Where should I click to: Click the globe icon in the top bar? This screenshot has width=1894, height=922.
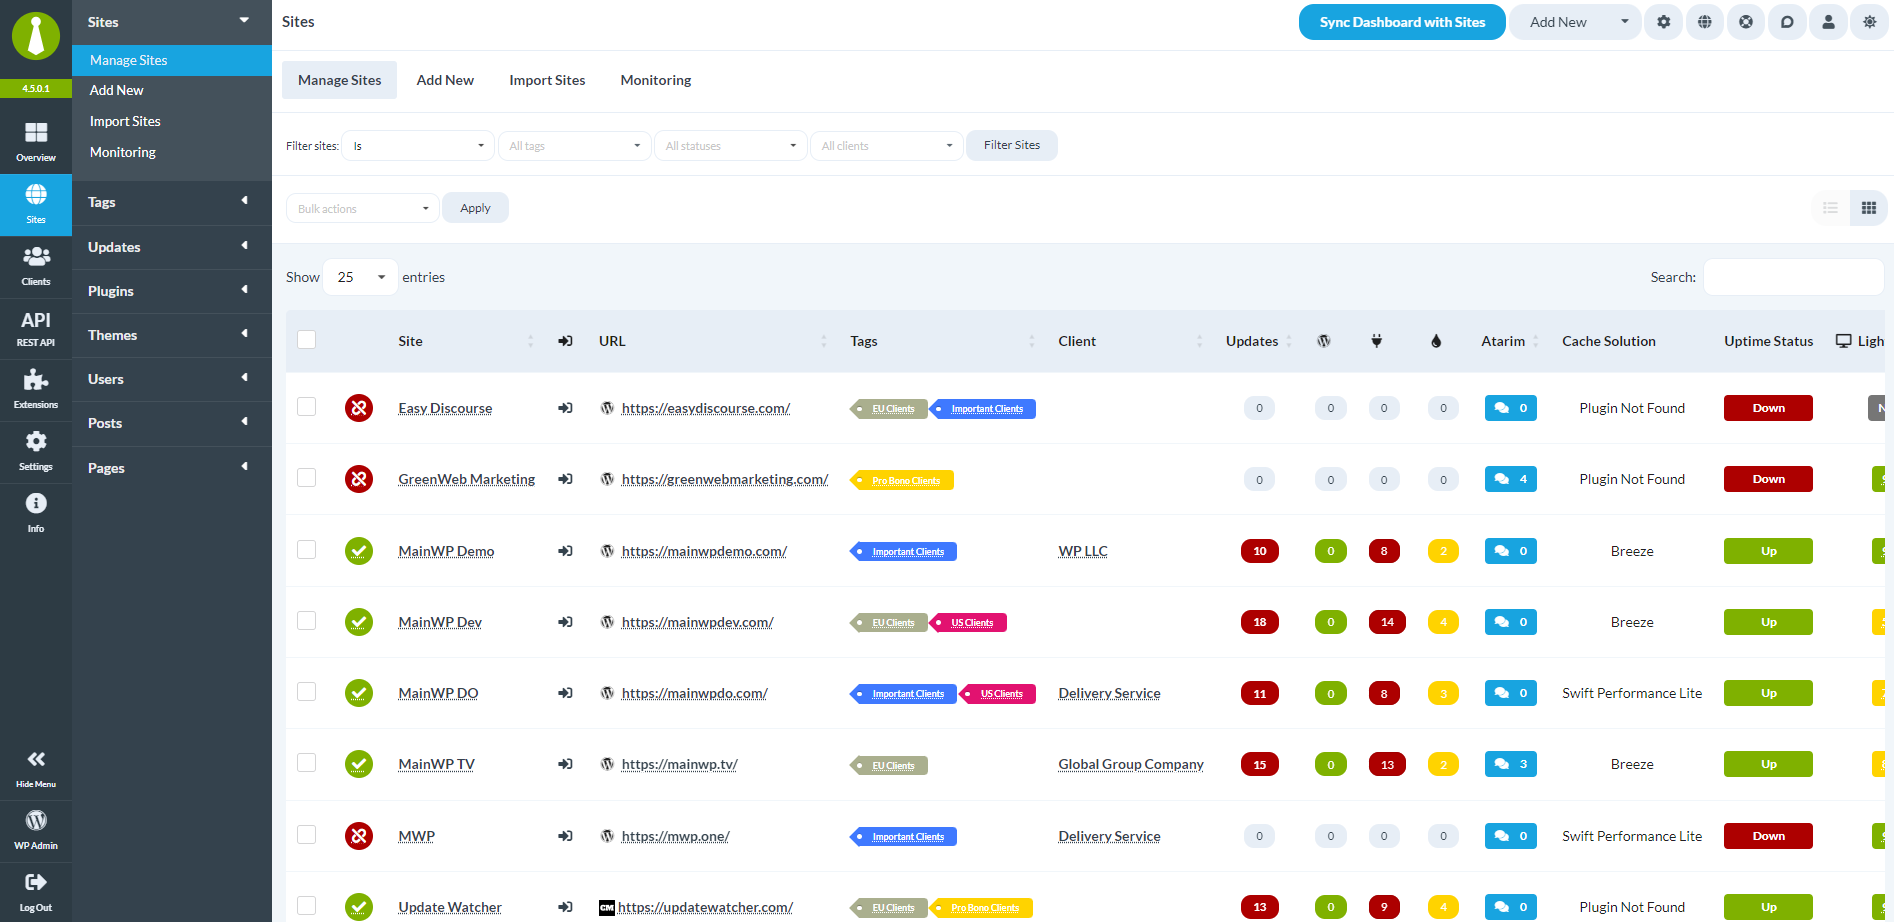[x=1705, y=22]
